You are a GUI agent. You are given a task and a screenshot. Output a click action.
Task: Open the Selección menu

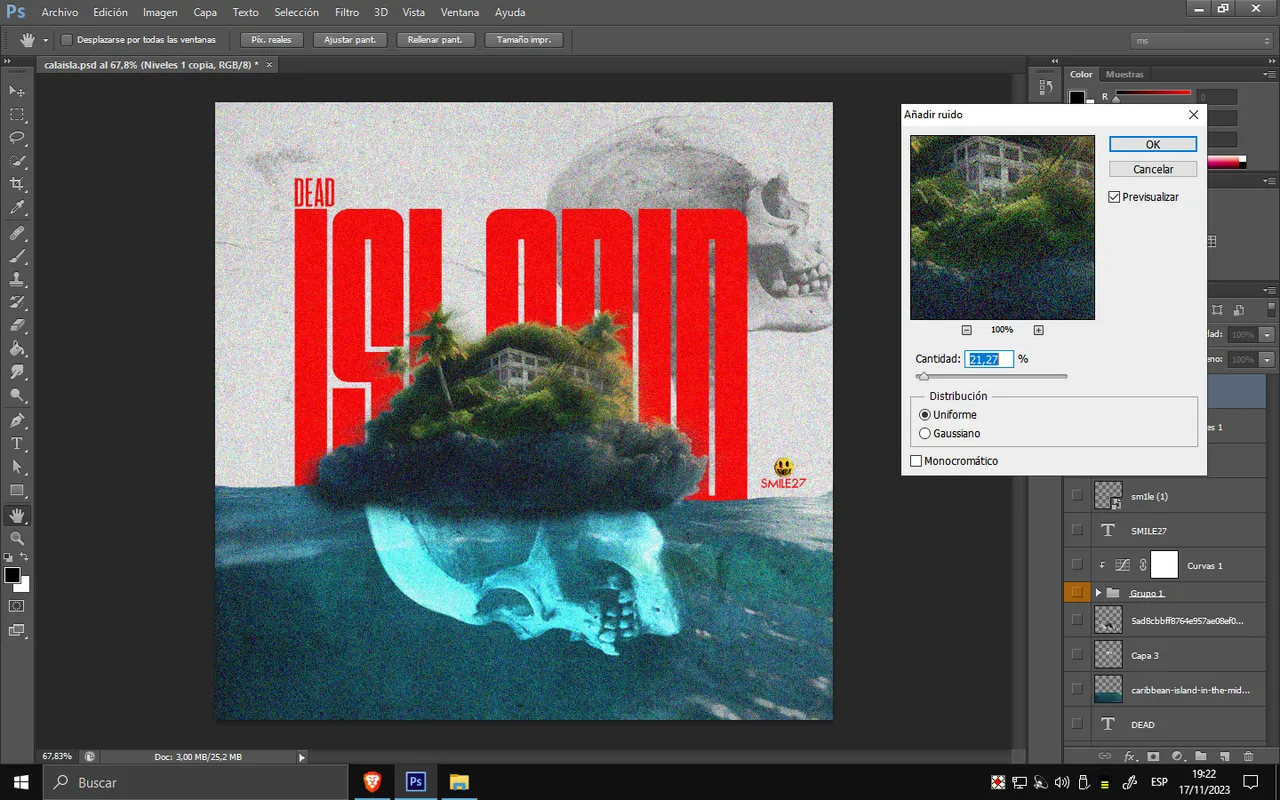point(296,12)
